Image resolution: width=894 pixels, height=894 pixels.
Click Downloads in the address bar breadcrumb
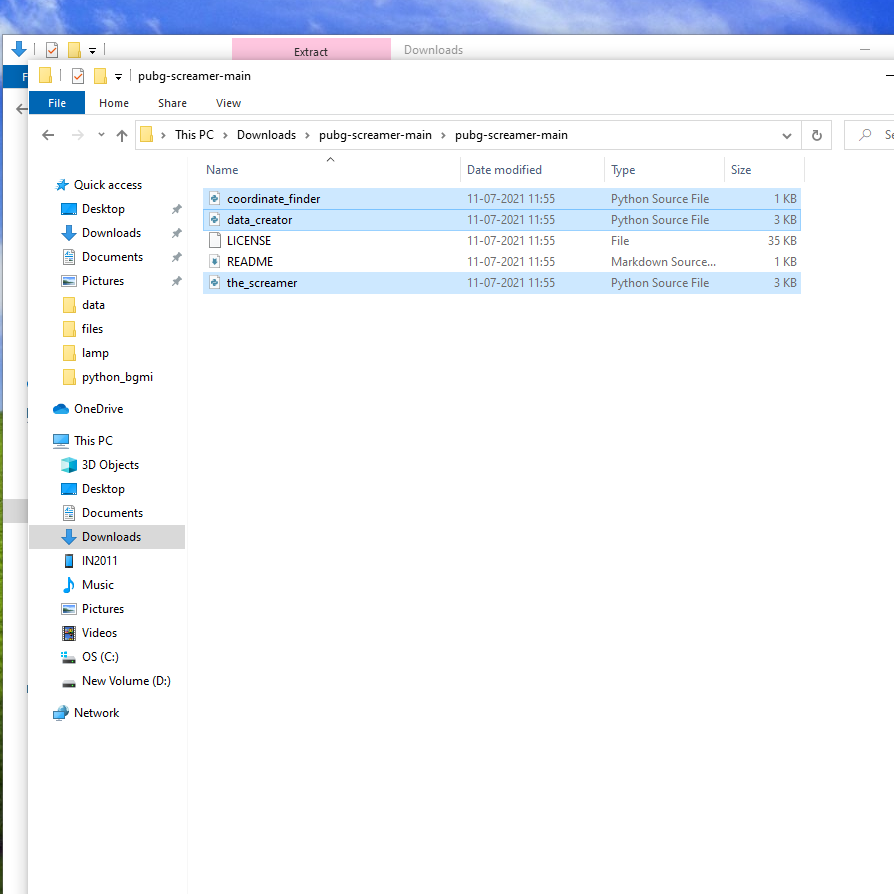click(266, 135)
